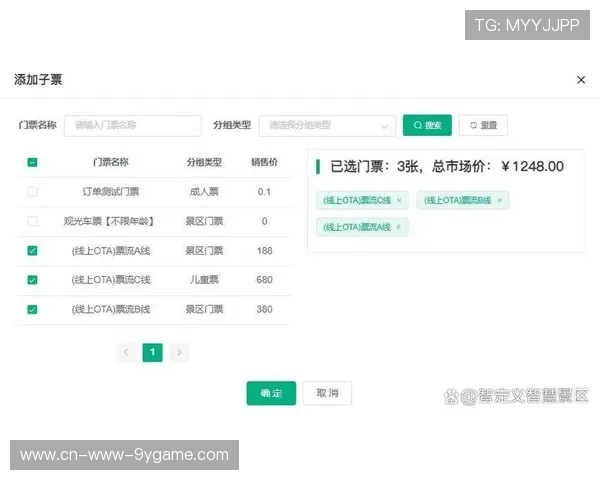Click the price 380 cell
This screenshot has height=480, width=600.
pos(264,309)
